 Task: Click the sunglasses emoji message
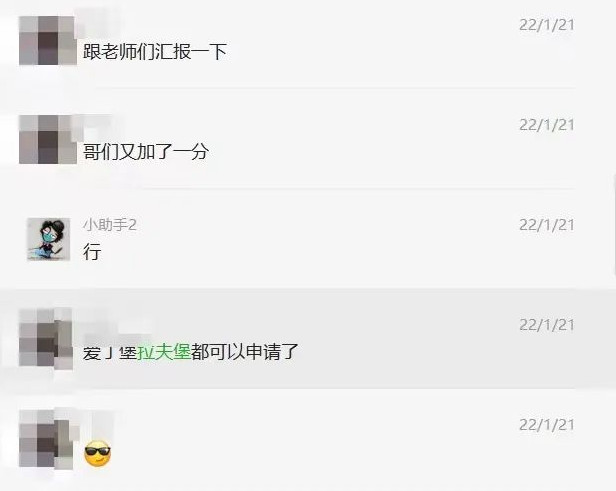tap(97, 453)
